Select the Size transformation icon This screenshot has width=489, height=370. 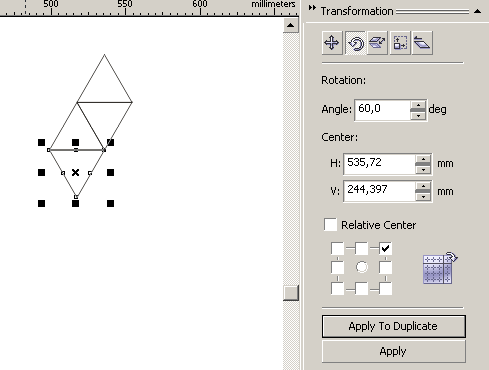tap(400, 43)
